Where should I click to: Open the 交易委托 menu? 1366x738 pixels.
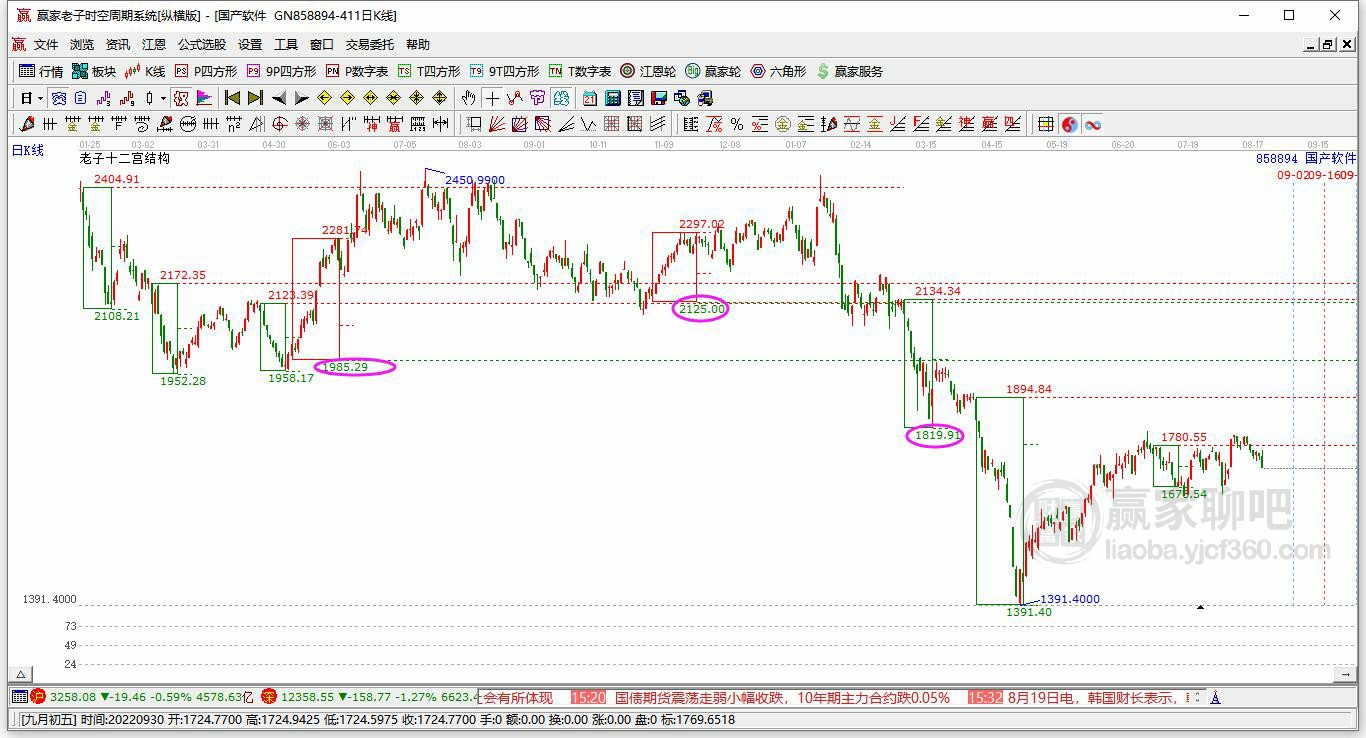pos(370,45)
